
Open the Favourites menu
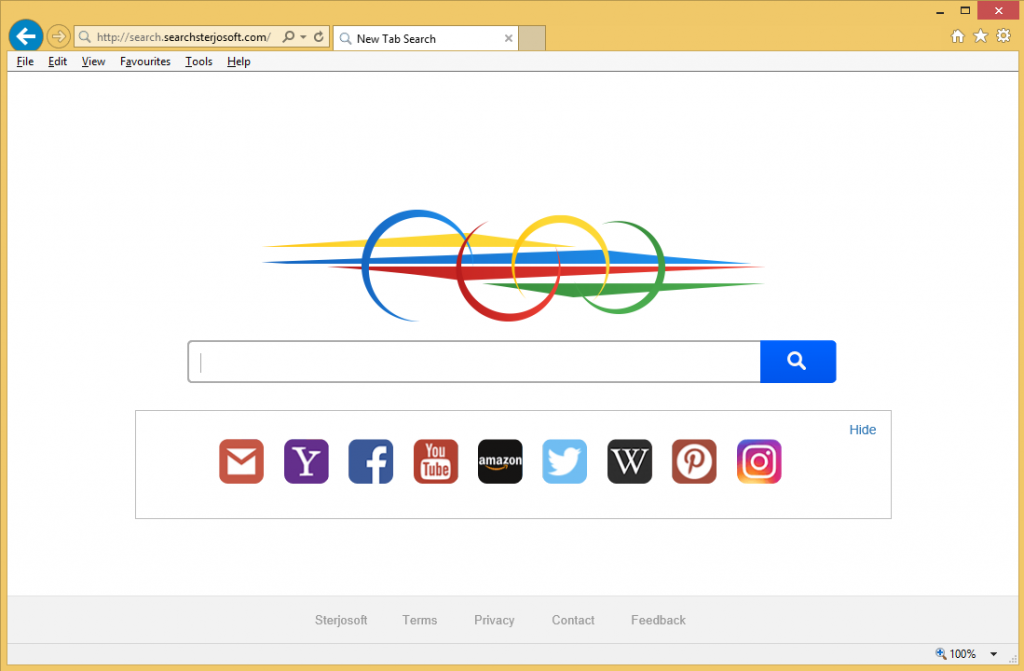point(145,61)
